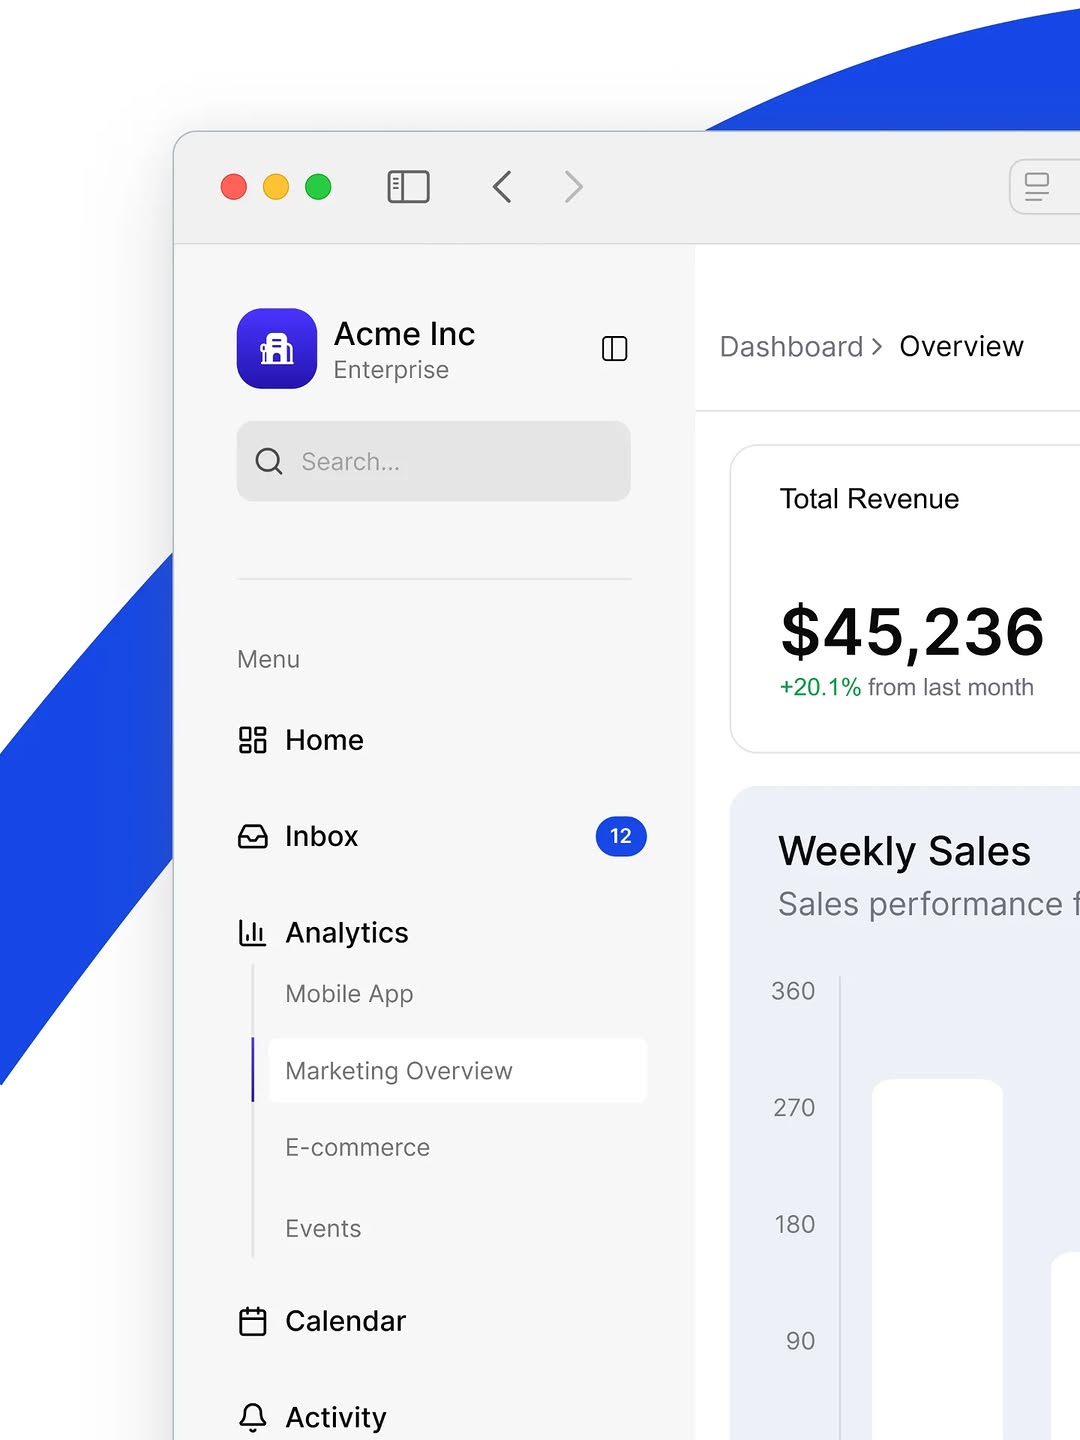Open the E-commerce analytics section
Screen dimensions: 1080x1440
click(x=357, y=1147)
